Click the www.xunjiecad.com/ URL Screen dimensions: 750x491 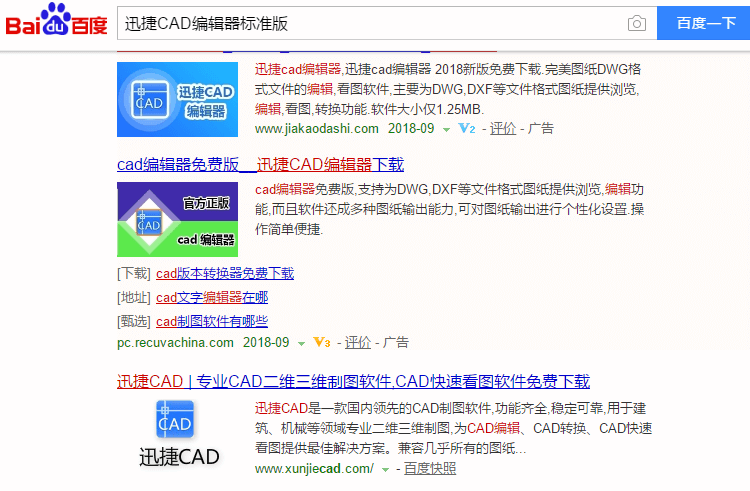[x=314, y=469]
